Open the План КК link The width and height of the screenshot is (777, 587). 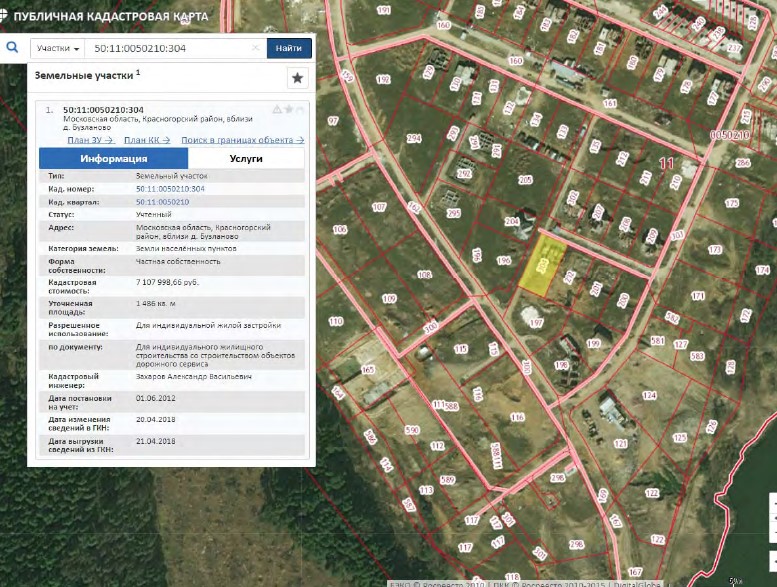[x=147, y=140]
